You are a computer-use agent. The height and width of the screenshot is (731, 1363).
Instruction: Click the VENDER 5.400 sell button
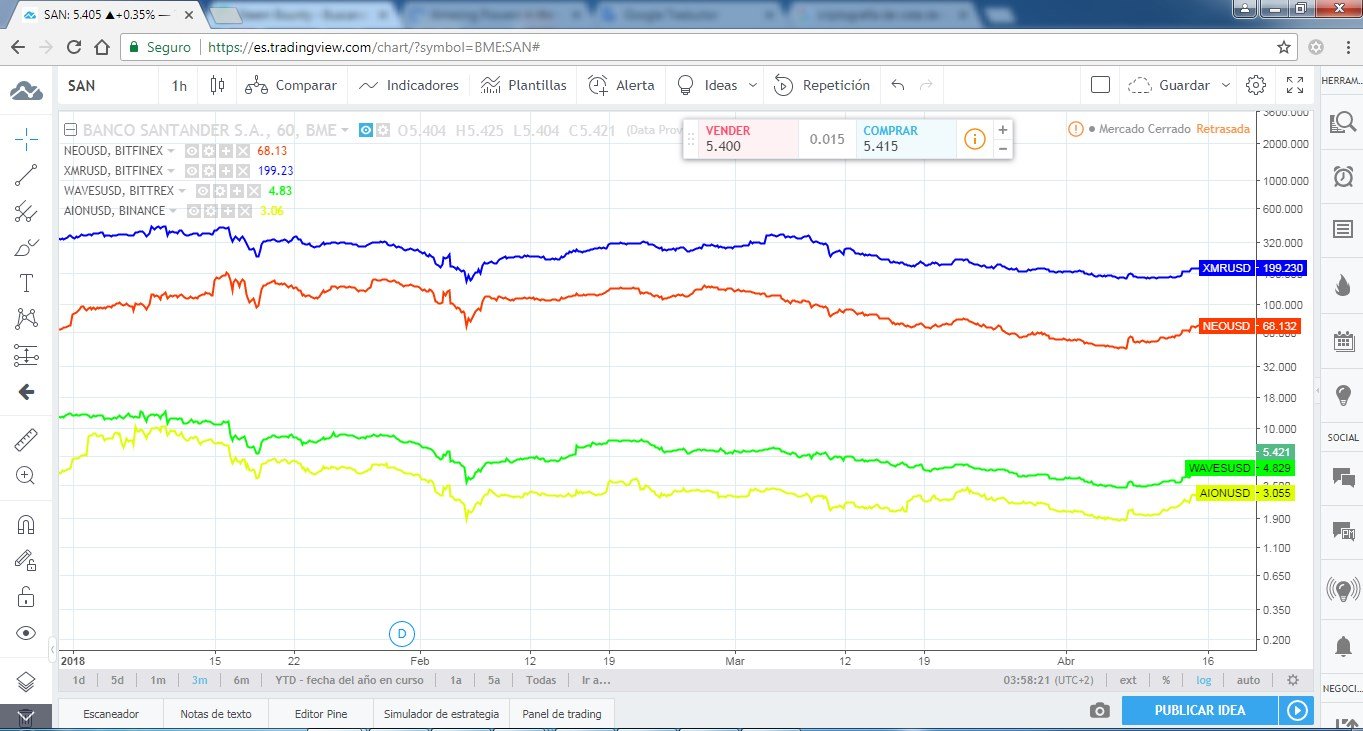point(749,139)
